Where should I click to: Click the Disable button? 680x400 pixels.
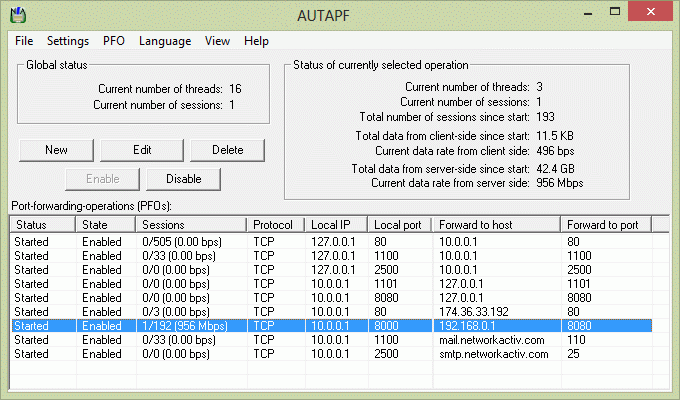click(x=183, y=179)
